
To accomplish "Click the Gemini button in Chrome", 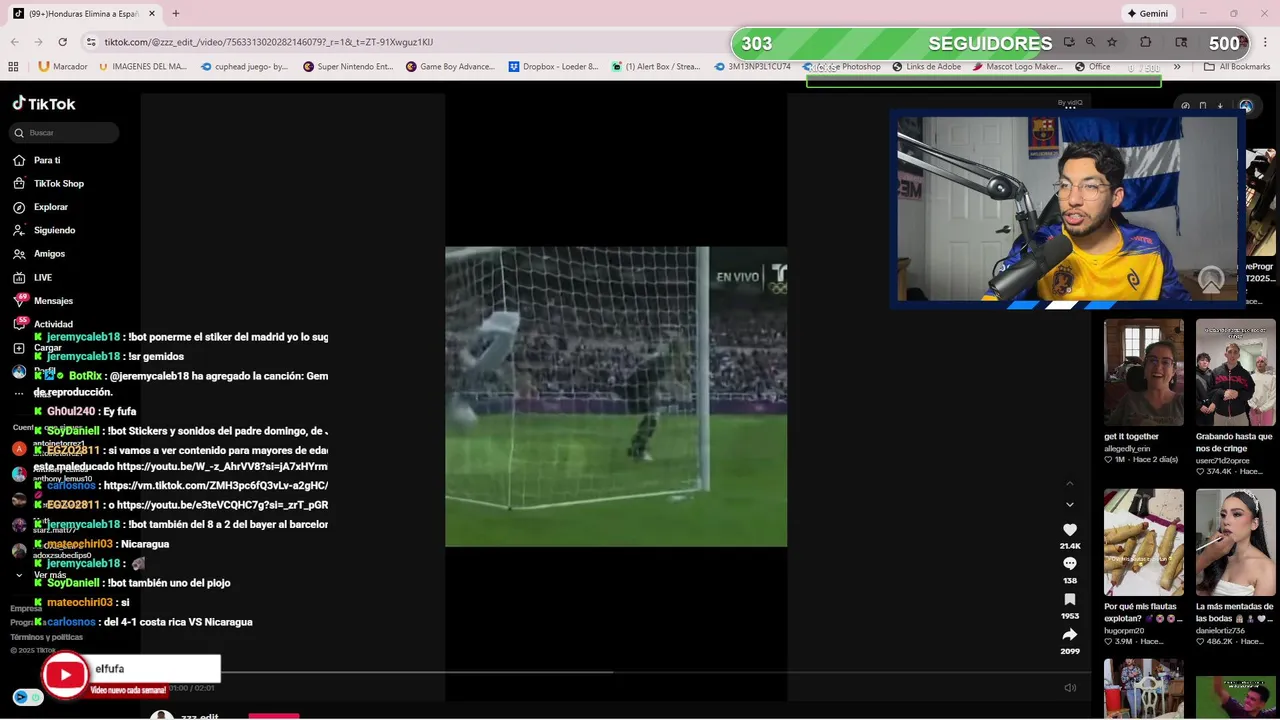I will pos(1147,14).
